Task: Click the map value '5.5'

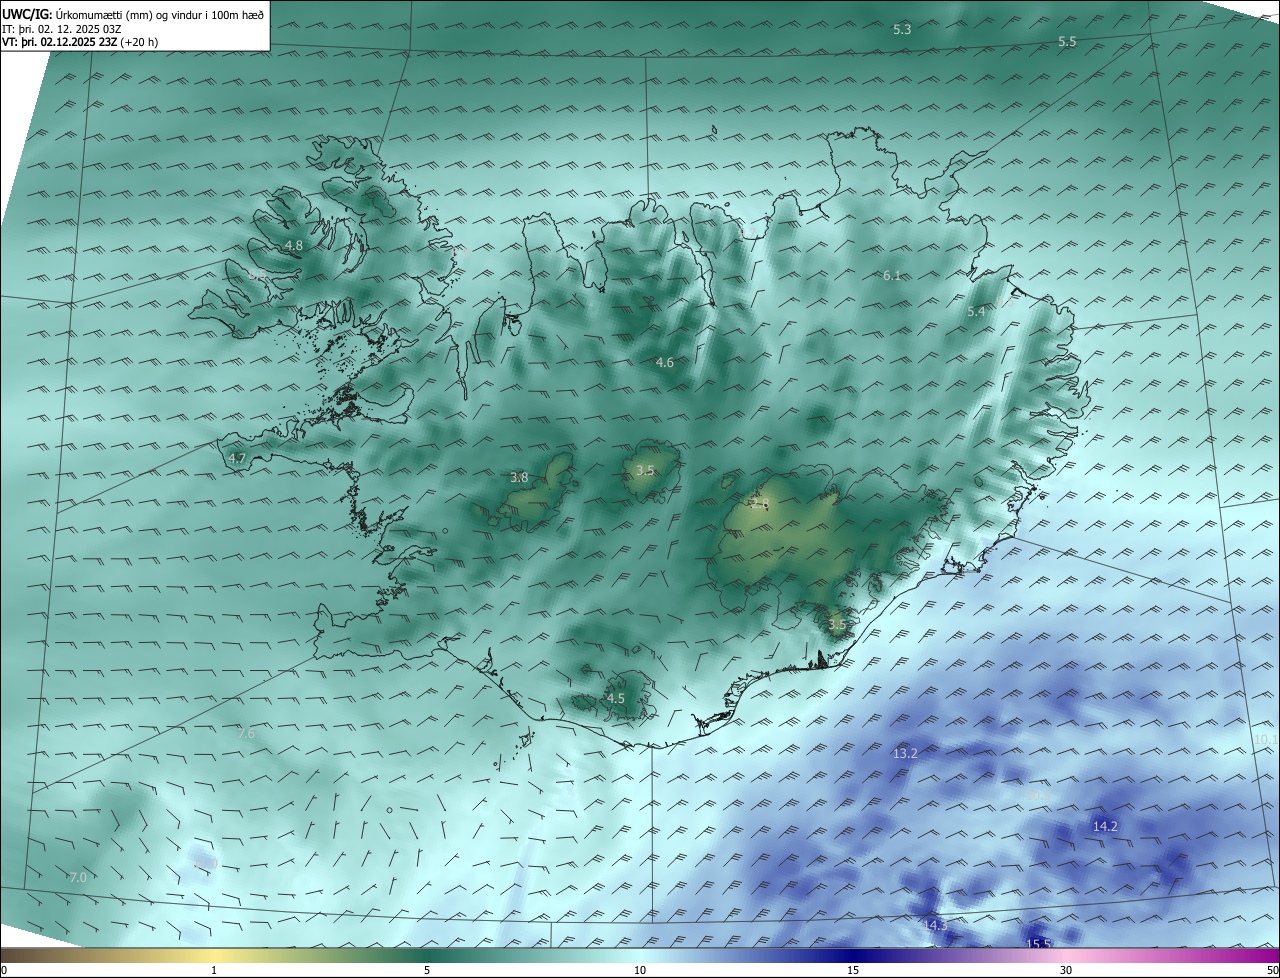Action: click(x=1067, y=42)
